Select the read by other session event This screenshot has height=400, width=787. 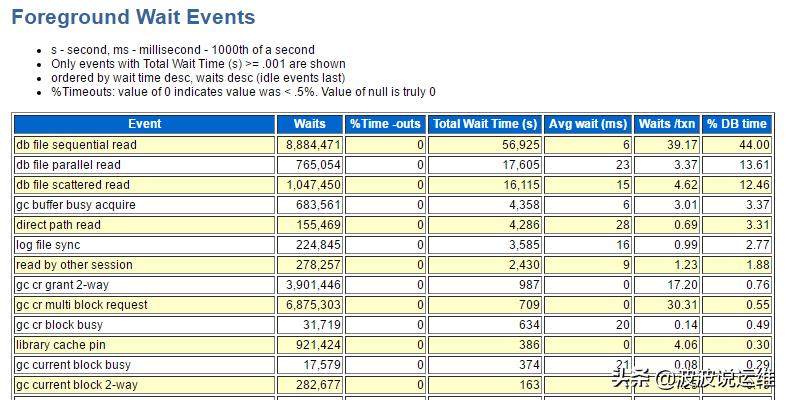pyautogui.click(x=74, y=265)
